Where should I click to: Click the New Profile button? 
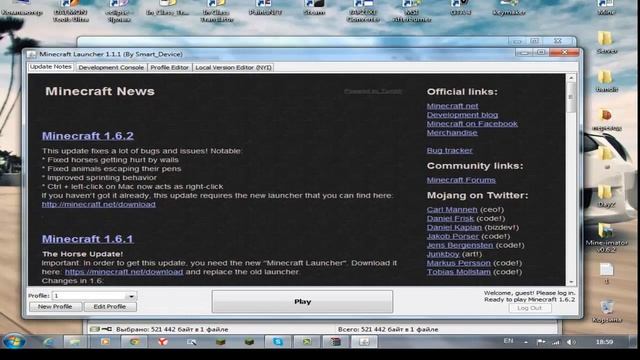[x=55, y=307]
